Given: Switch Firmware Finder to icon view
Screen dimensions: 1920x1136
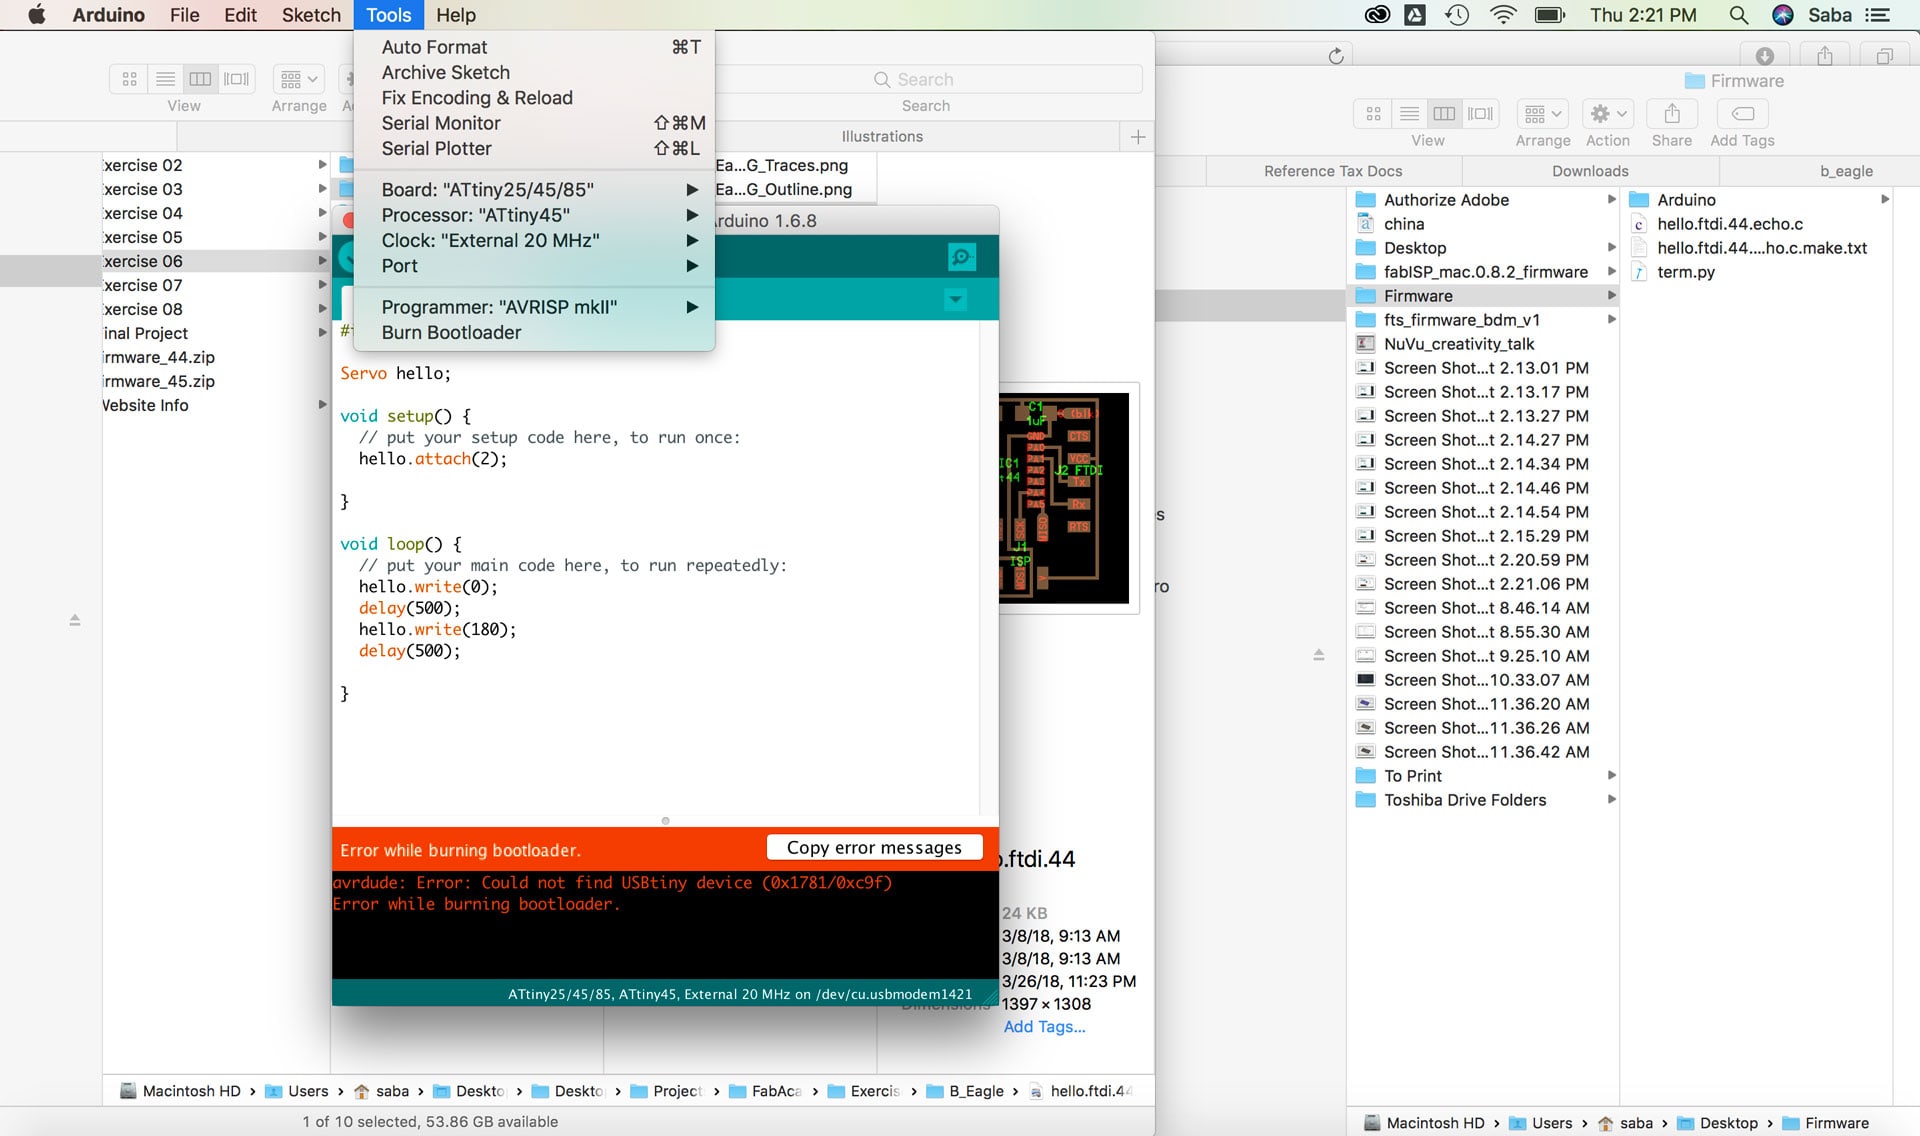Looking at the screenshot, I should click(1373, 114).
